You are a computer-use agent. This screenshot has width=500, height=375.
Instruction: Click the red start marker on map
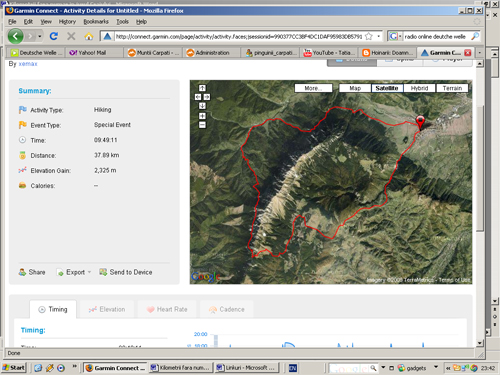tap(420, 122)
